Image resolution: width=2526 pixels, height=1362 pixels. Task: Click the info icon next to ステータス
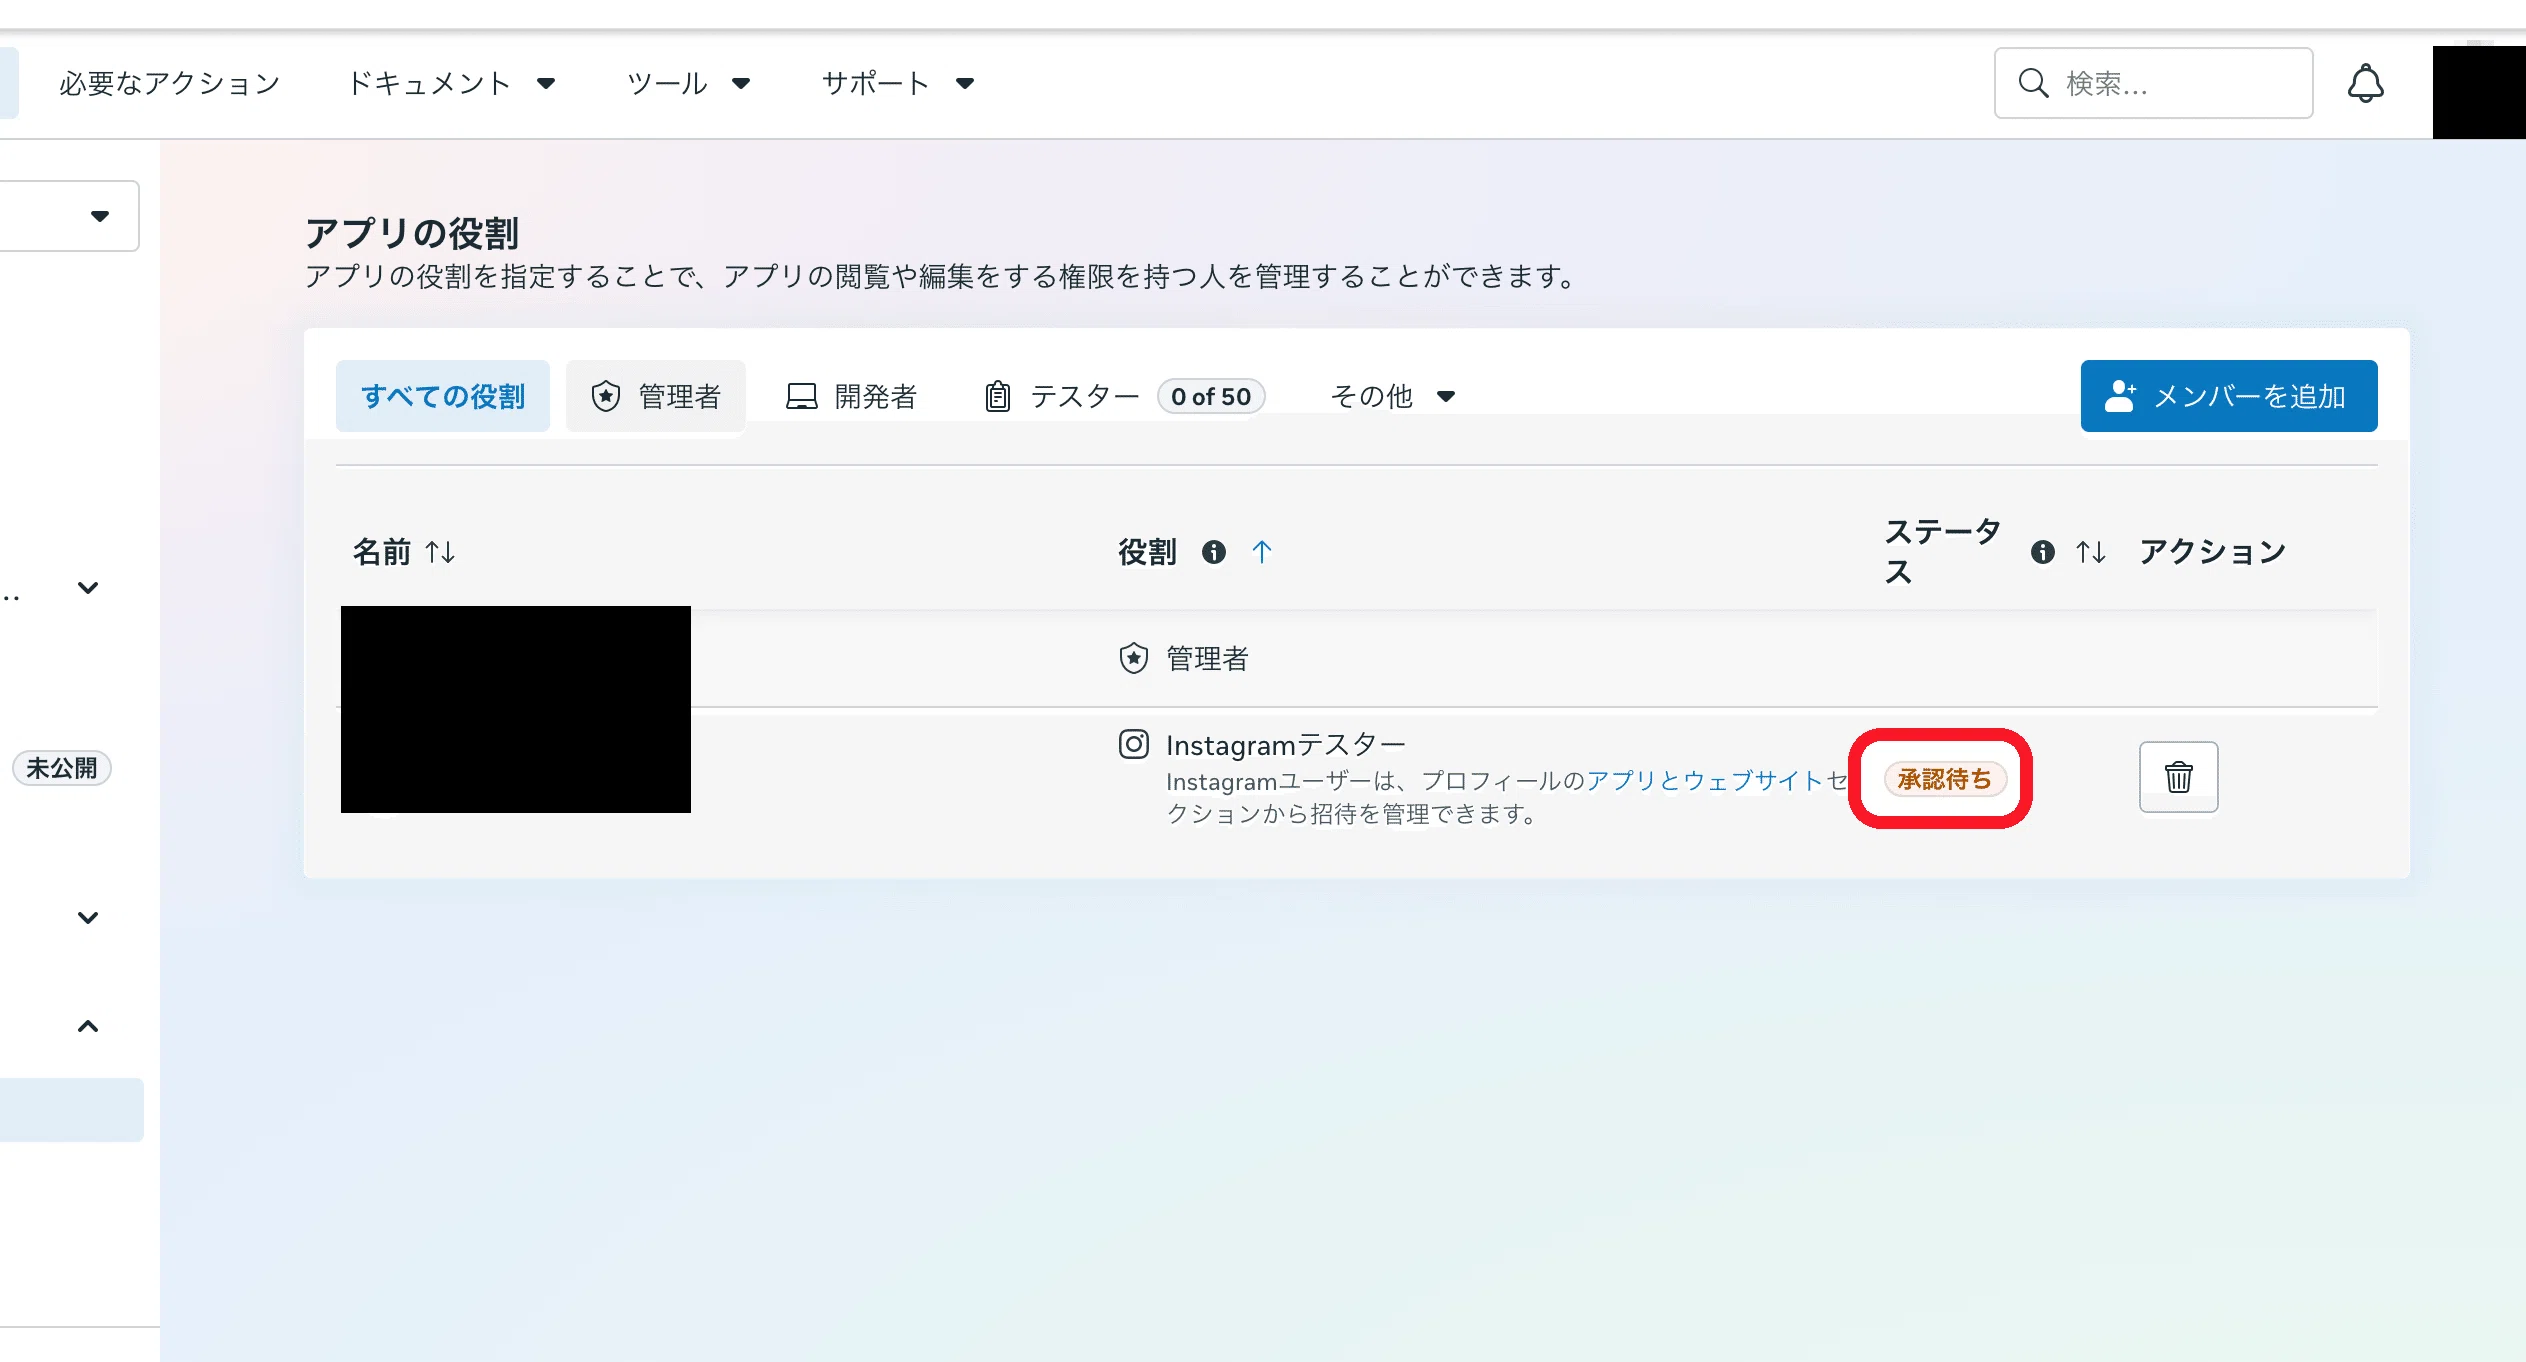click(x=2042, y=552)
